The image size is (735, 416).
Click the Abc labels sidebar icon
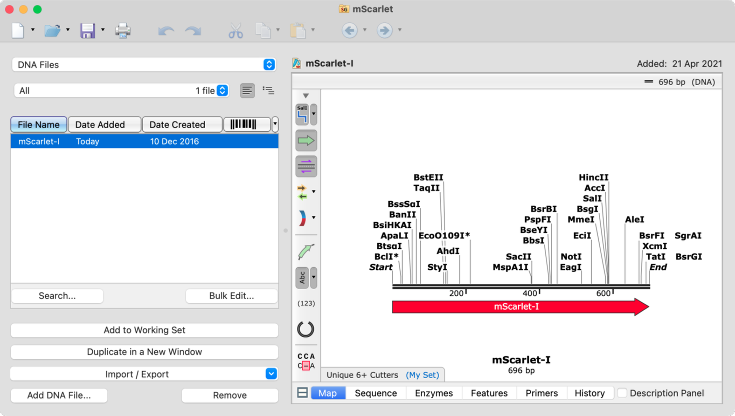tap(302, 278)
